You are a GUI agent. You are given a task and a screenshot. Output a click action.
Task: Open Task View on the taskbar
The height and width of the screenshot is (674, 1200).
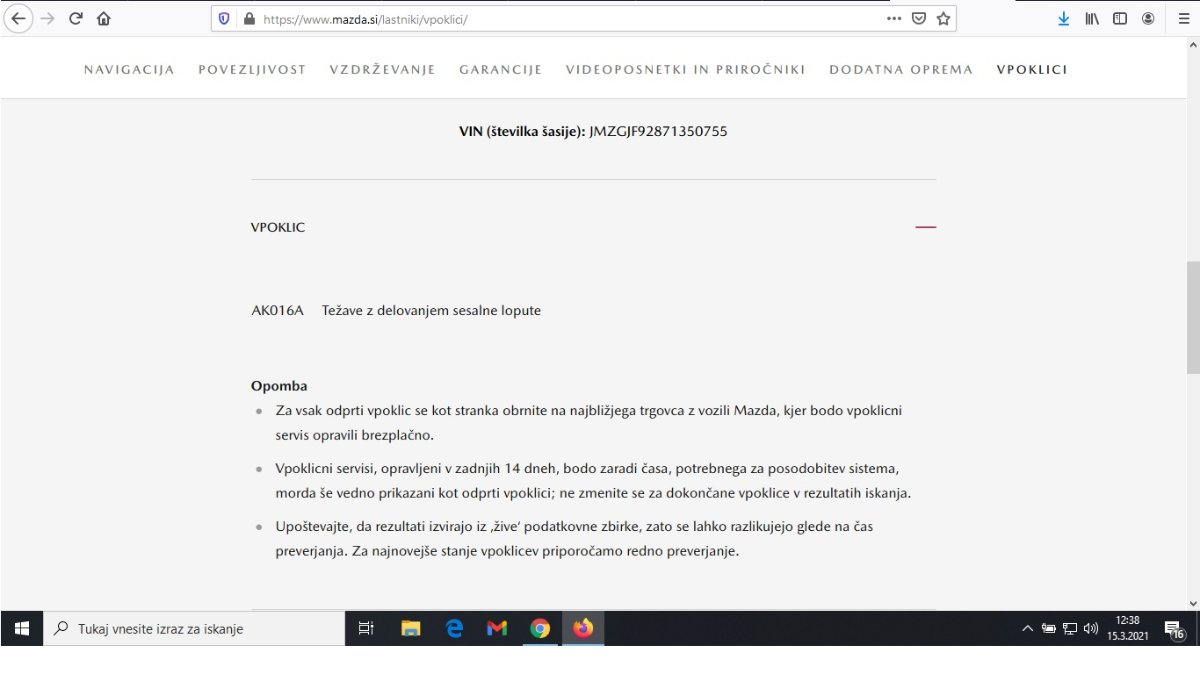366,629
